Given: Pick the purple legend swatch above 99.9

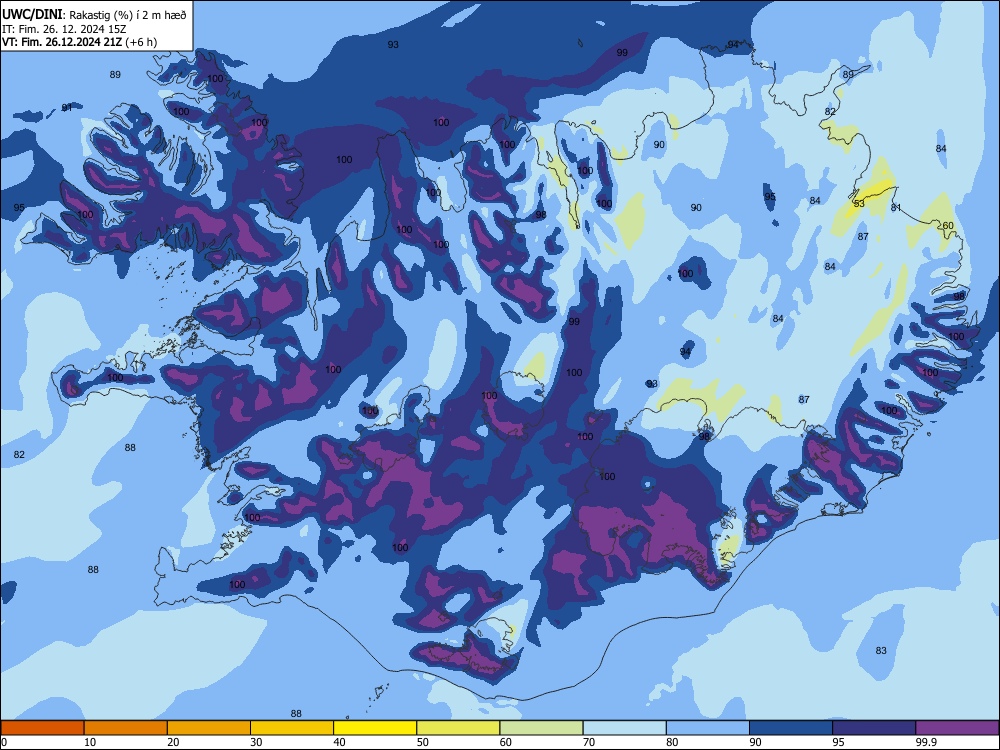Looking at the screenshot, I should tap(957, 728).
